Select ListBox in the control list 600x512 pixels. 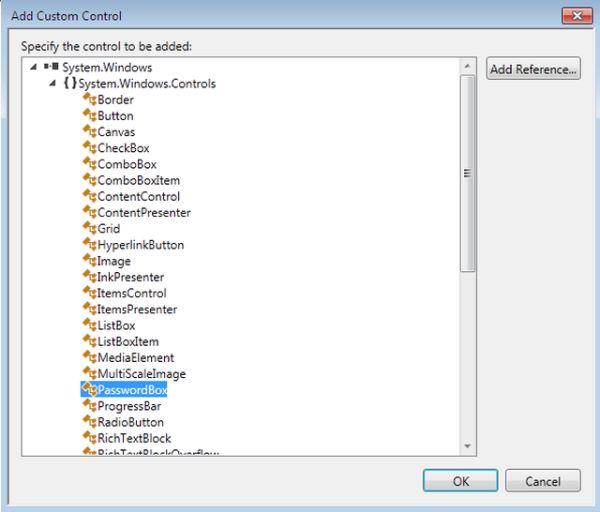tap(109, 325)
